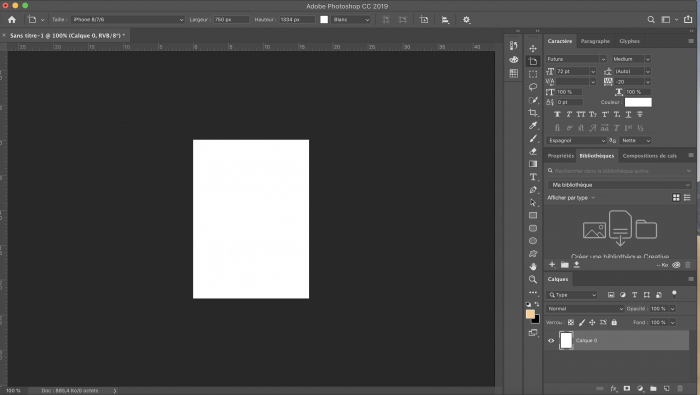Select the Sans titre-1 document tab
The width and height of the screenshot is (700, 395).
(x=67, y=35)
